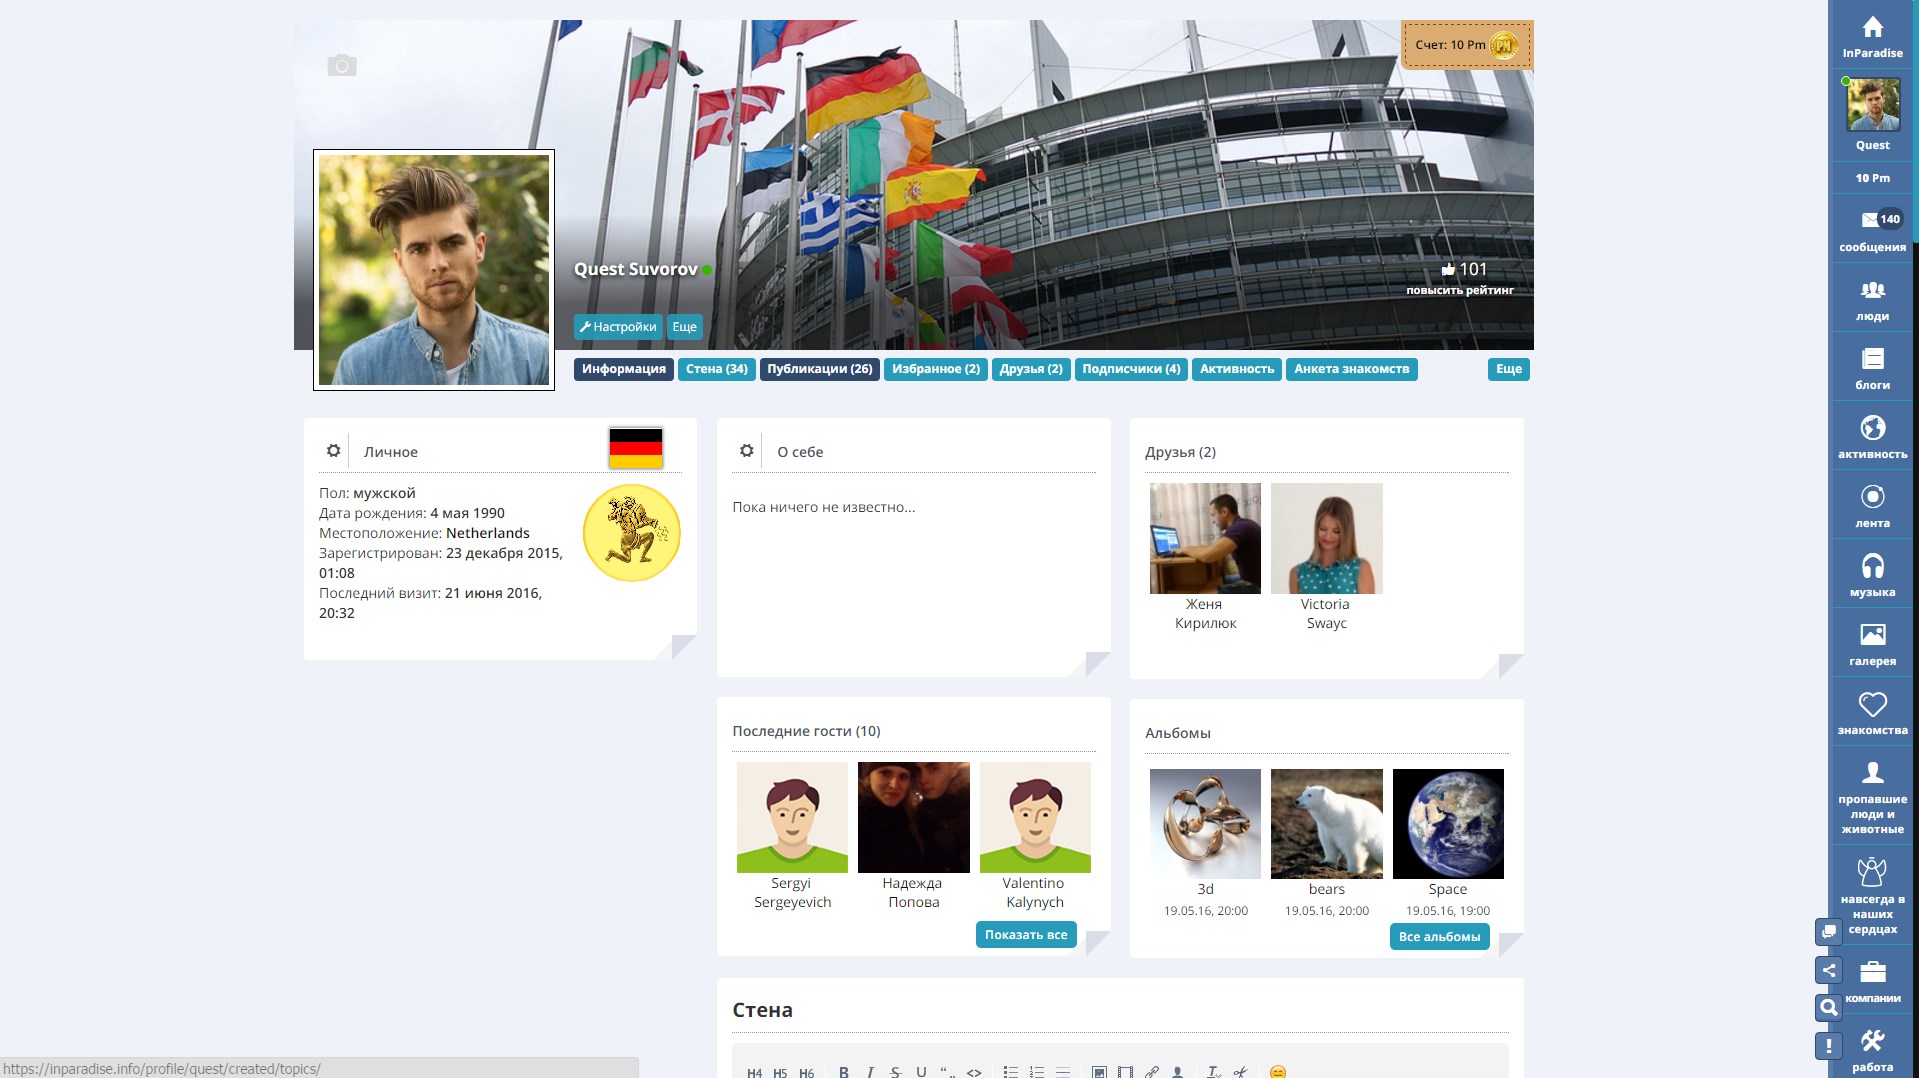The image size is (1919, 1078).
Task: Open the dating heart icon
Action: pyautogui.click(x=1872, y=705)
